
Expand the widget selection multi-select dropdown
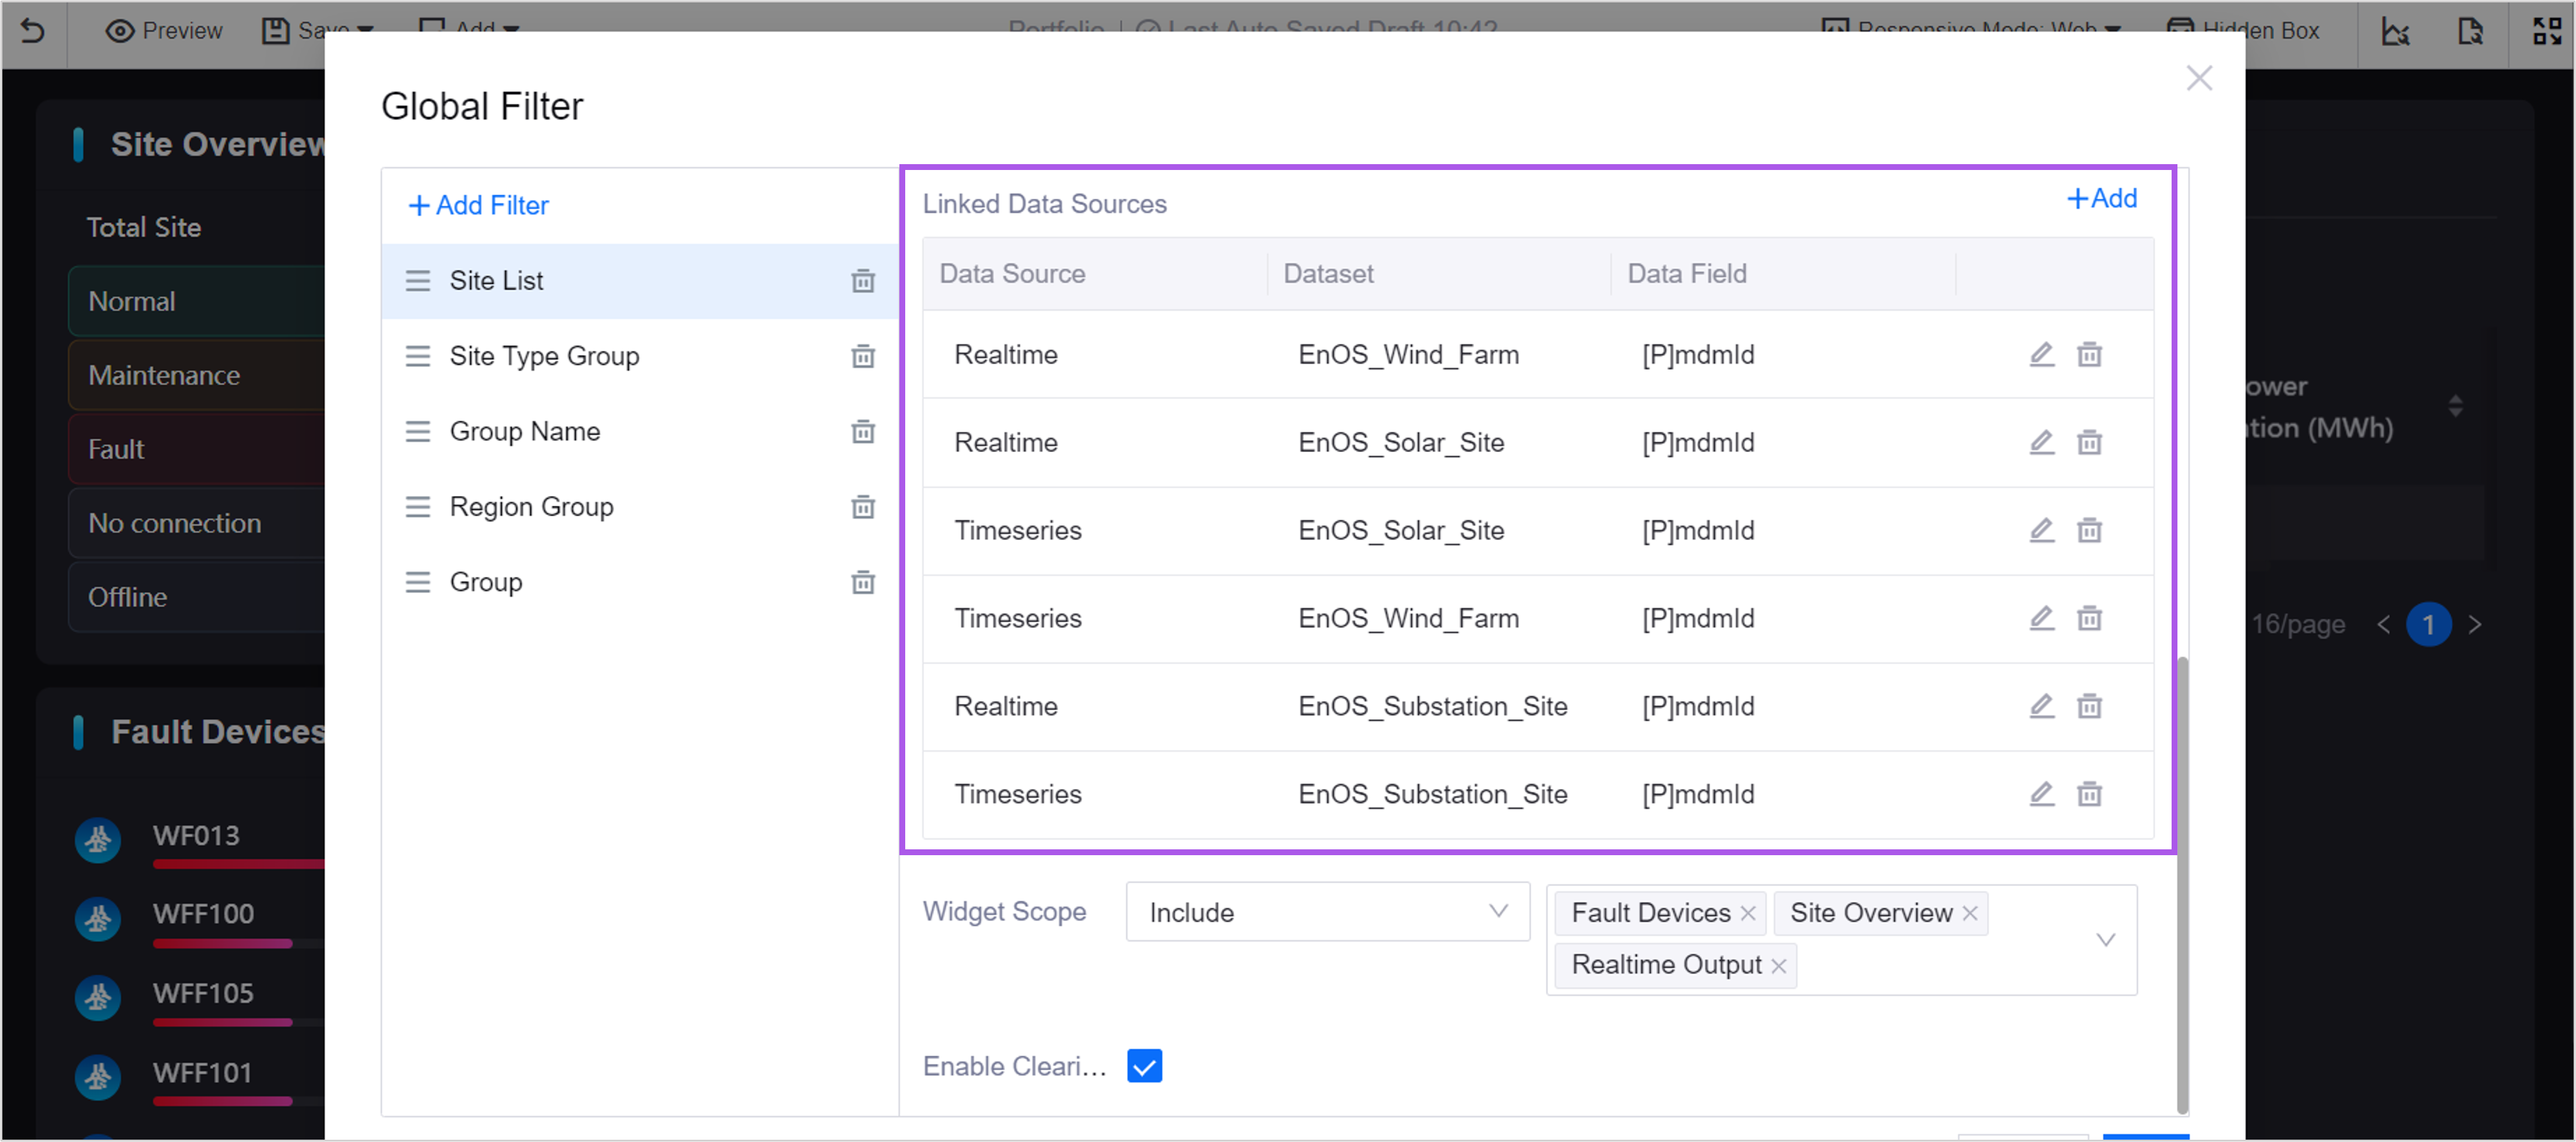pyautogui.click(x=2105, y=939)
